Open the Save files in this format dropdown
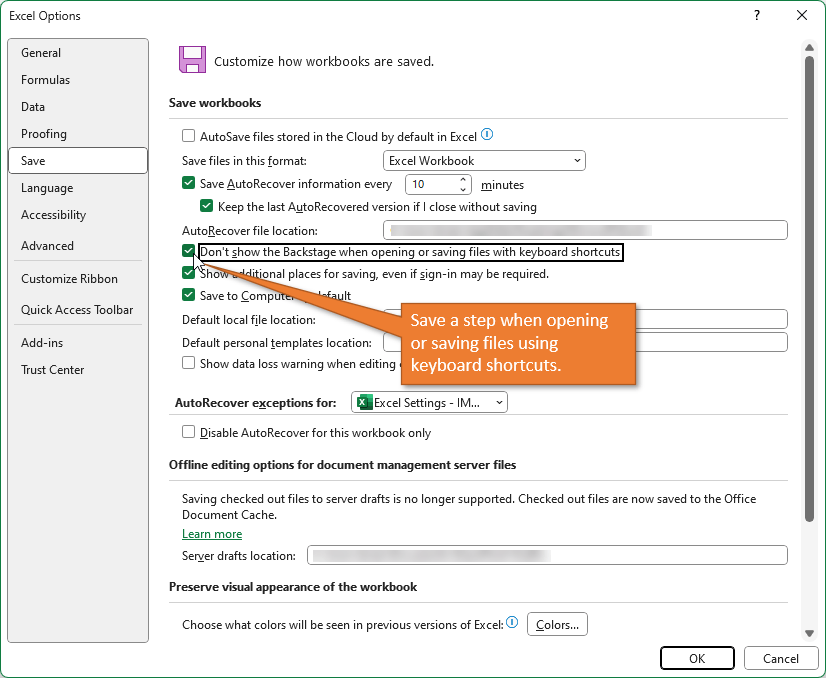The width and height of the screenshot is (826, 678). pos(484,160)
